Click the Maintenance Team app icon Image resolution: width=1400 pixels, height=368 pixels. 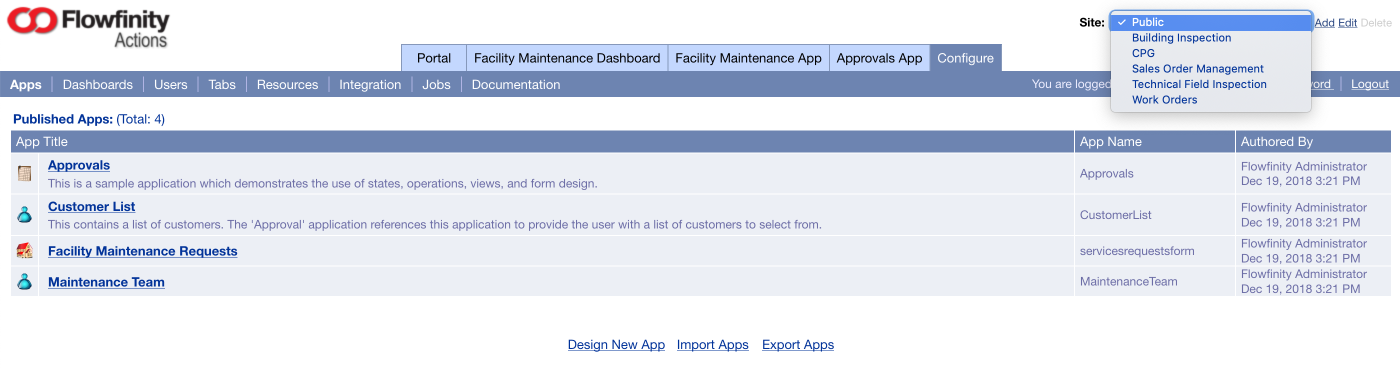click(x=25, y=282)
